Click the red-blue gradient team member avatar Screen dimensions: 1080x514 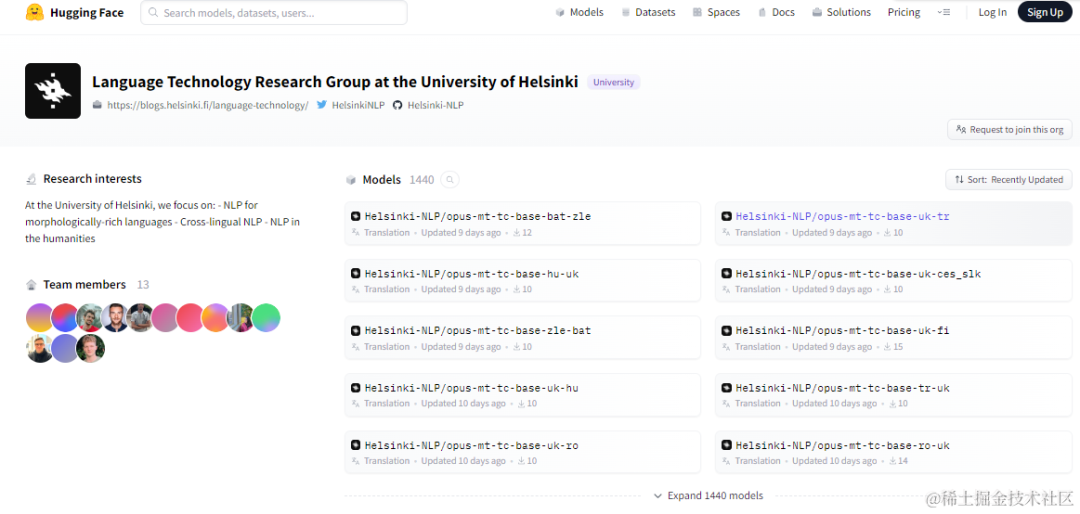(x=65, y=318)
